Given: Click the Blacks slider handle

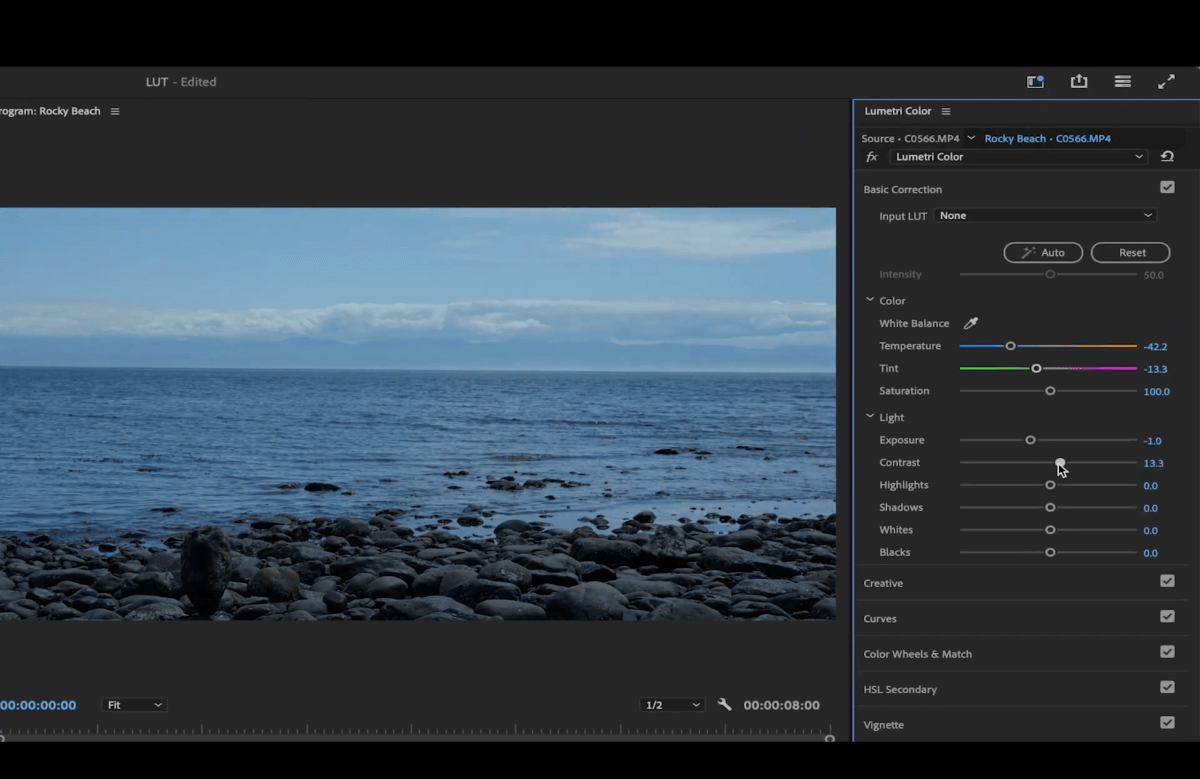Looking at the screenshot, I should [x=1050, y=552].
